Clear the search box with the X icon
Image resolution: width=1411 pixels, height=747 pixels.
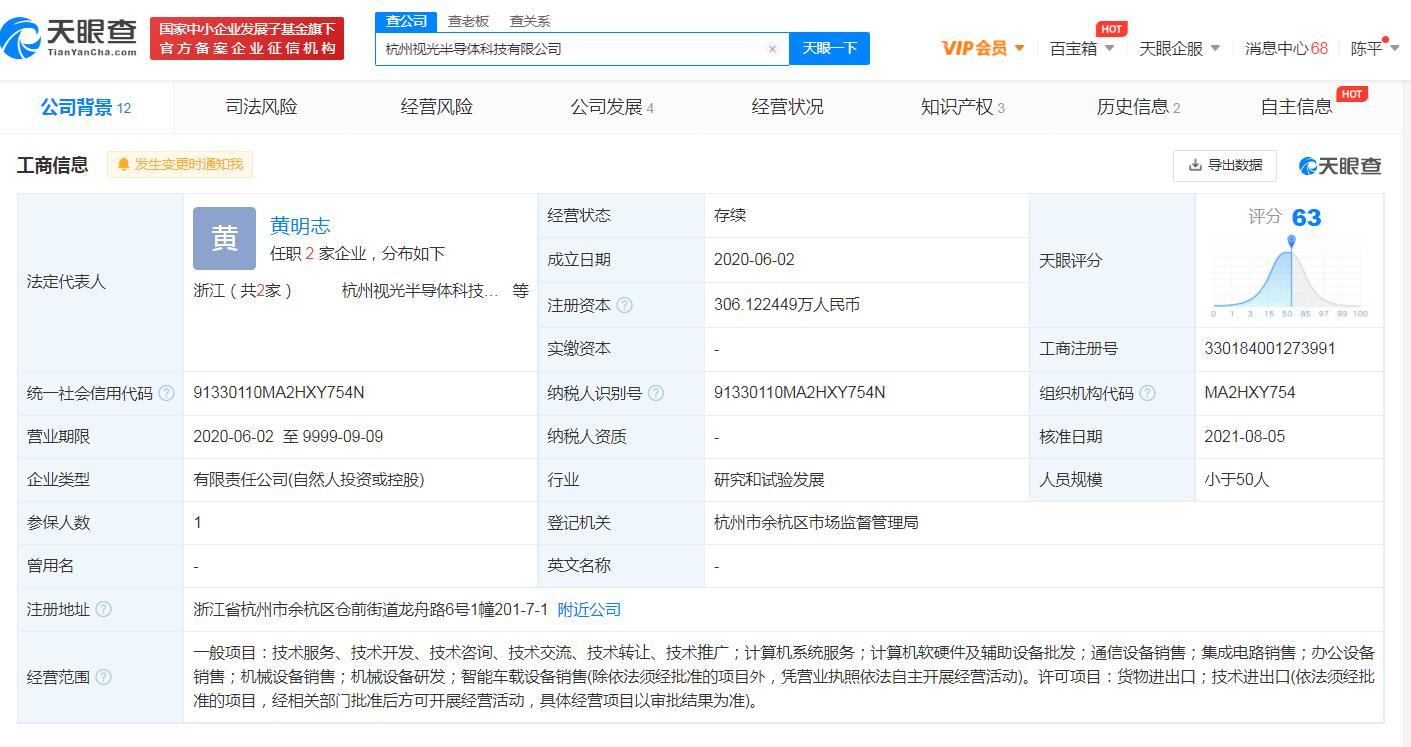[x=772, y=49]
